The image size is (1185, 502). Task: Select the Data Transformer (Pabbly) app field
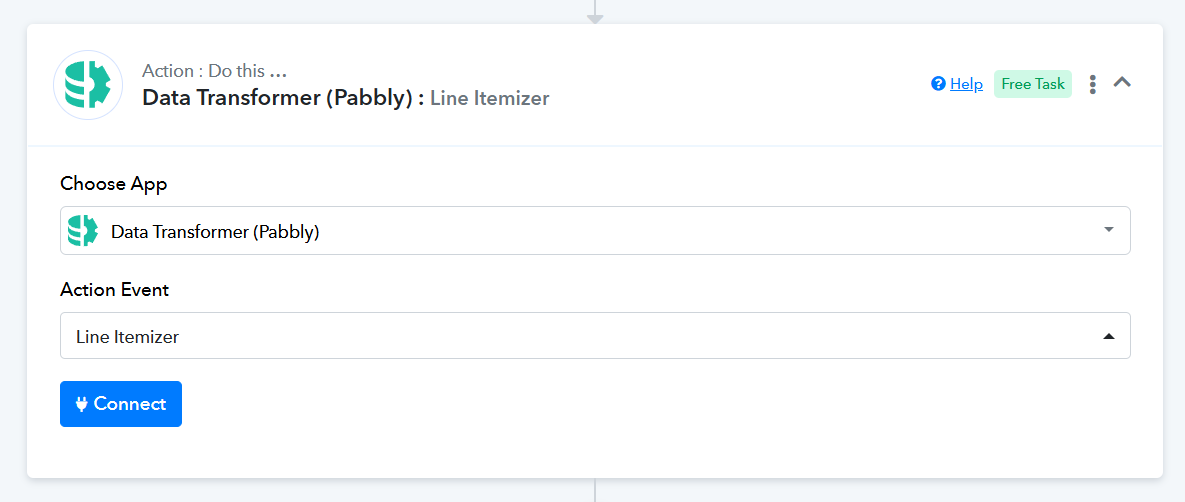[x=596, y=231]
